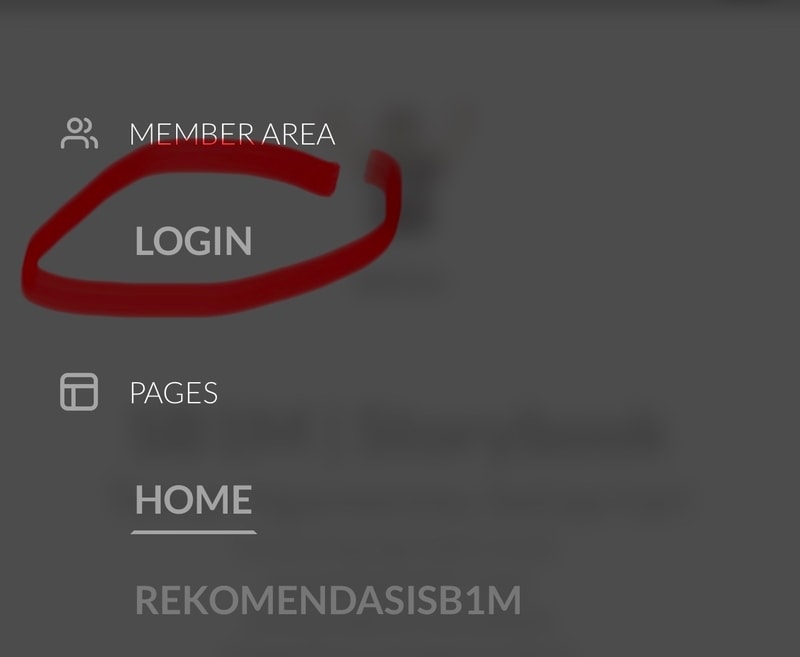Click the Pages layout icon

79,392
